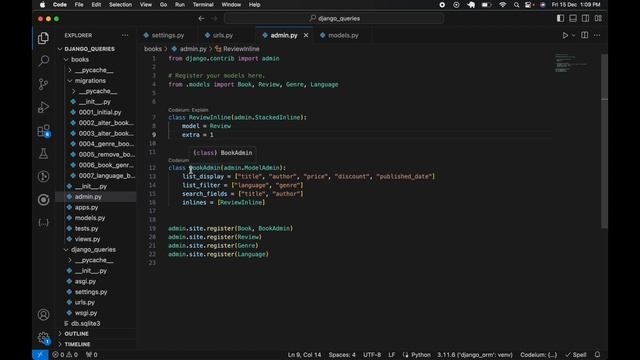This screenshot has width=640, height=360.
Task: Open Explorer views and more actions ellipsis
Action: (x=125, y=36)
